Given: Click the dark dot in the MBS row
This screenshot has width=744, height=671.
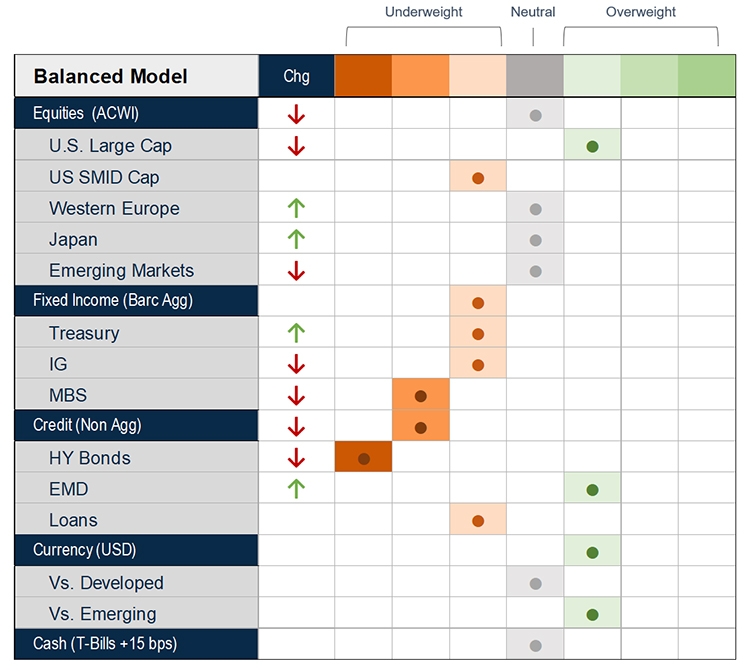Looking at the screenshot, I should 420,396.
